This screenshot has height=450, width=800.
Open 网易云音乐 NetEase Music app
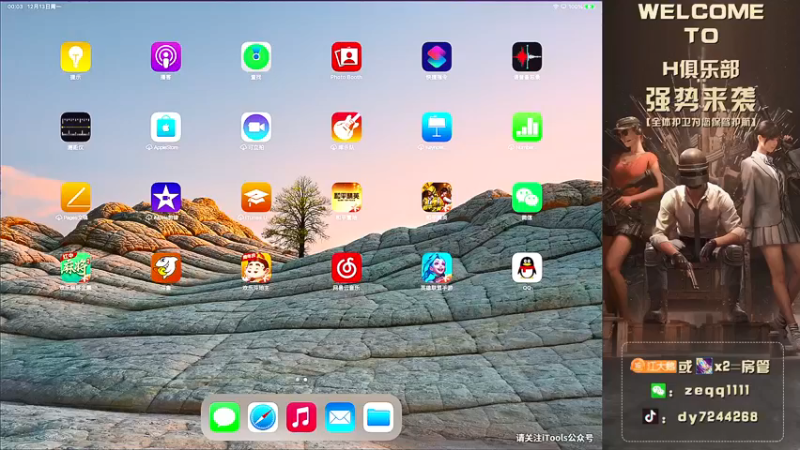346,267
